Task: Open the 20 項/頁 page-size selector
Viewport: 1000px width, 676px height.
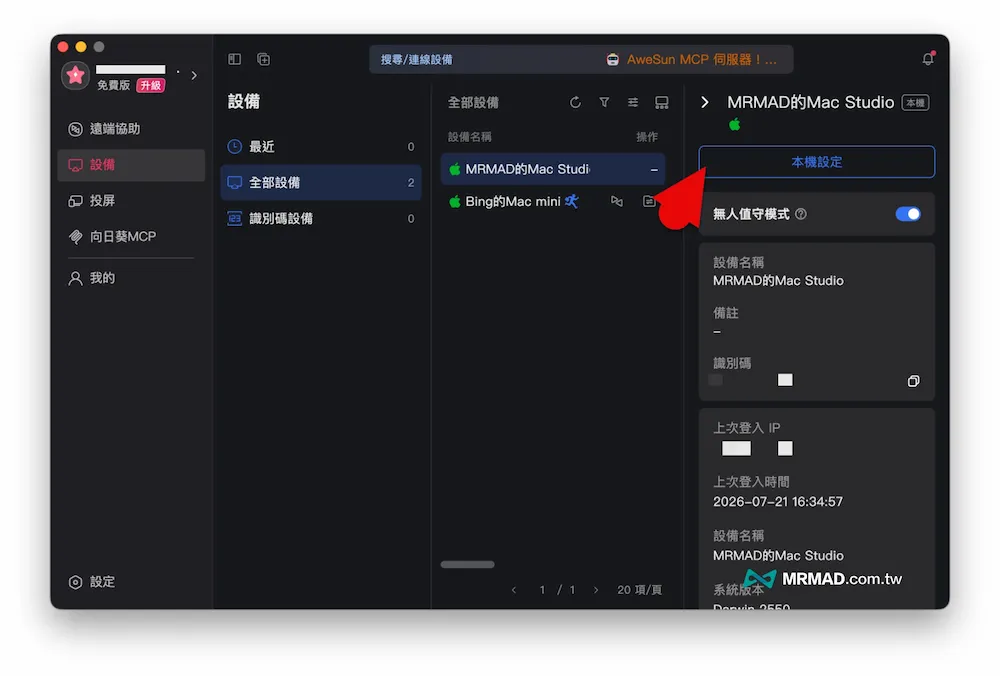Action: (640, 590)
